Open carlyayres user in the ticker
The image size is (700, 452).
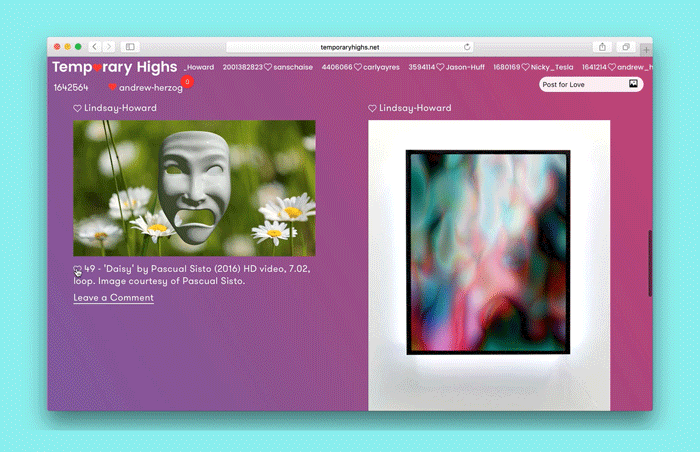pyautogui.click(x=381, y=67)
